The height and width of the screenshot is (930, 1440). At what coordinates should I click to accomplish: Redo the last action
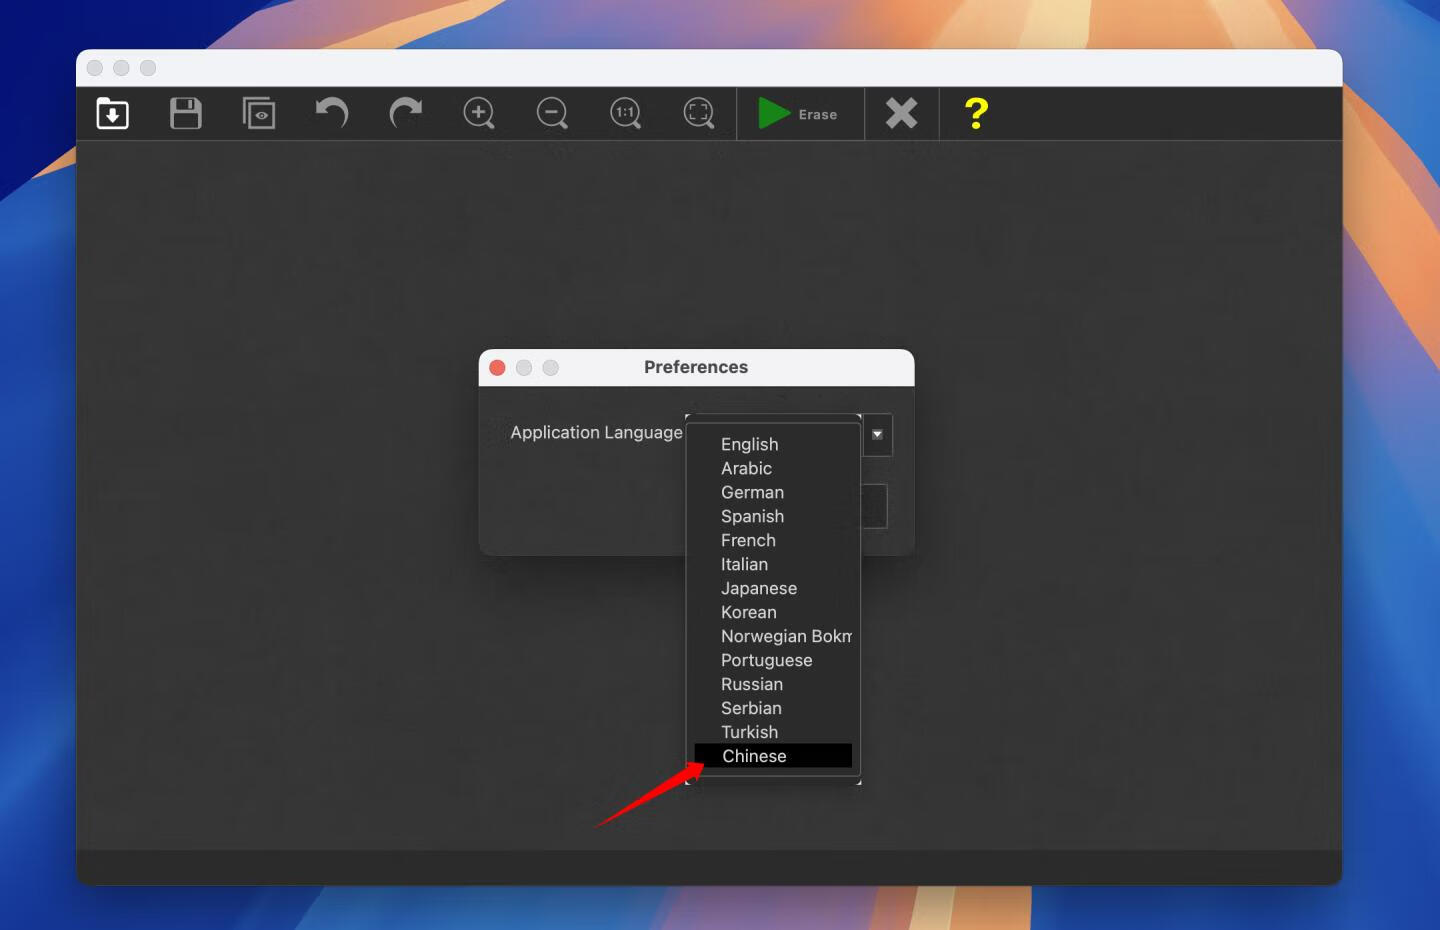[x=405, y=113]
